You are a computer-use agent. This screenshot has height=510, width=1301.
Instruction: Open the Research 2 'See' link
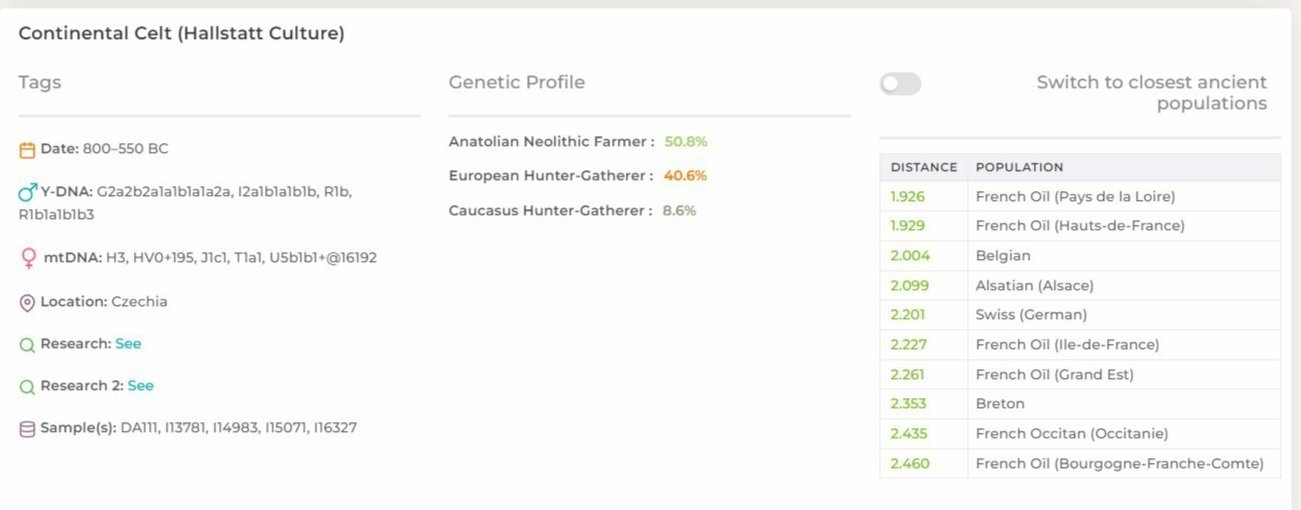coord(140,386)
